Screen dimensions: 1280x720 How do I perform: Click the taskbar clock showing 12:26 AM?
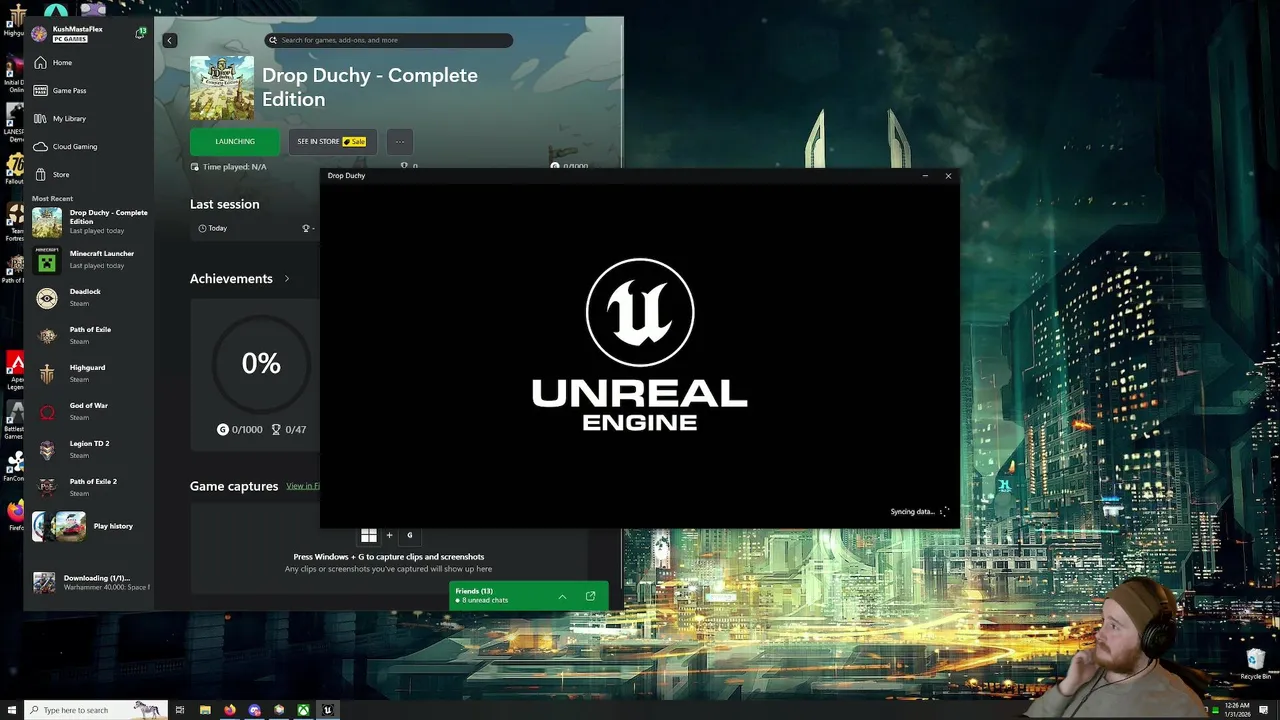(x=1238, y=710)
